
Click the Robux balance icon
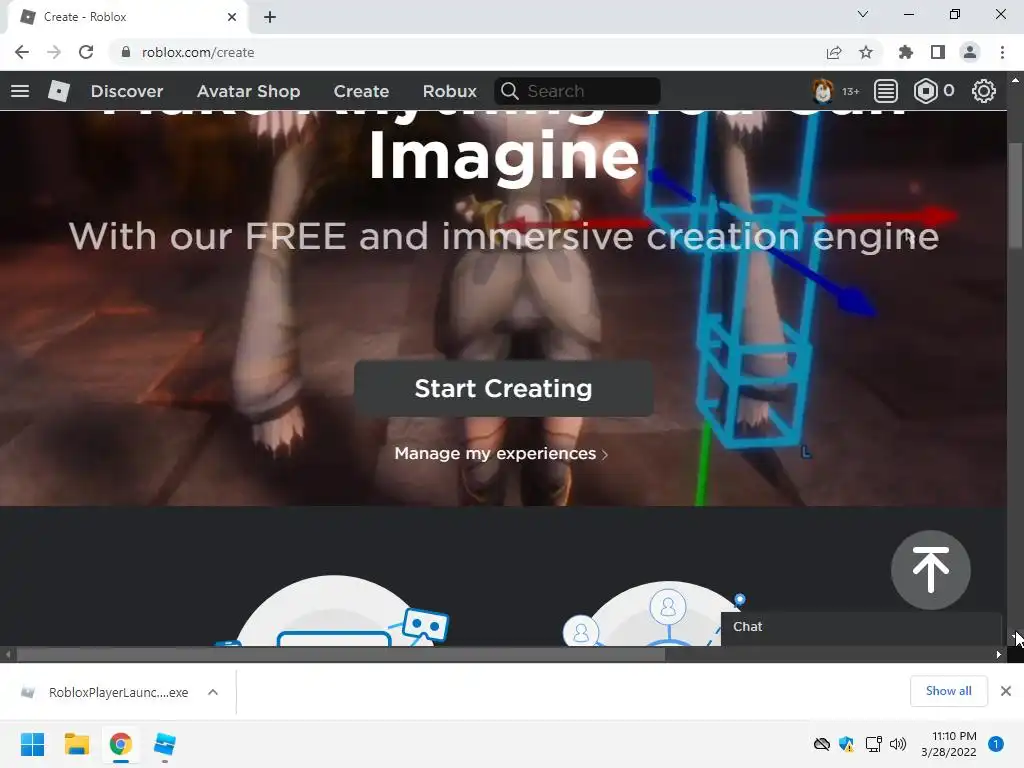pos(925,91)
